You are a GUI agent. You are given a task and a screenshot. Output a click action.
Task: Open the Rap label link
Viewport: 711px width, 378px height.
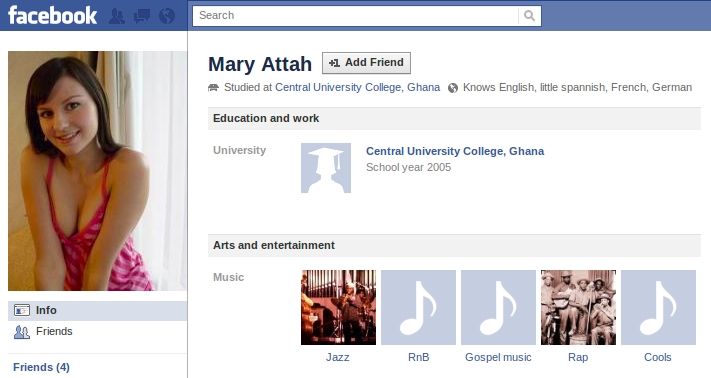tap(578, 357)
